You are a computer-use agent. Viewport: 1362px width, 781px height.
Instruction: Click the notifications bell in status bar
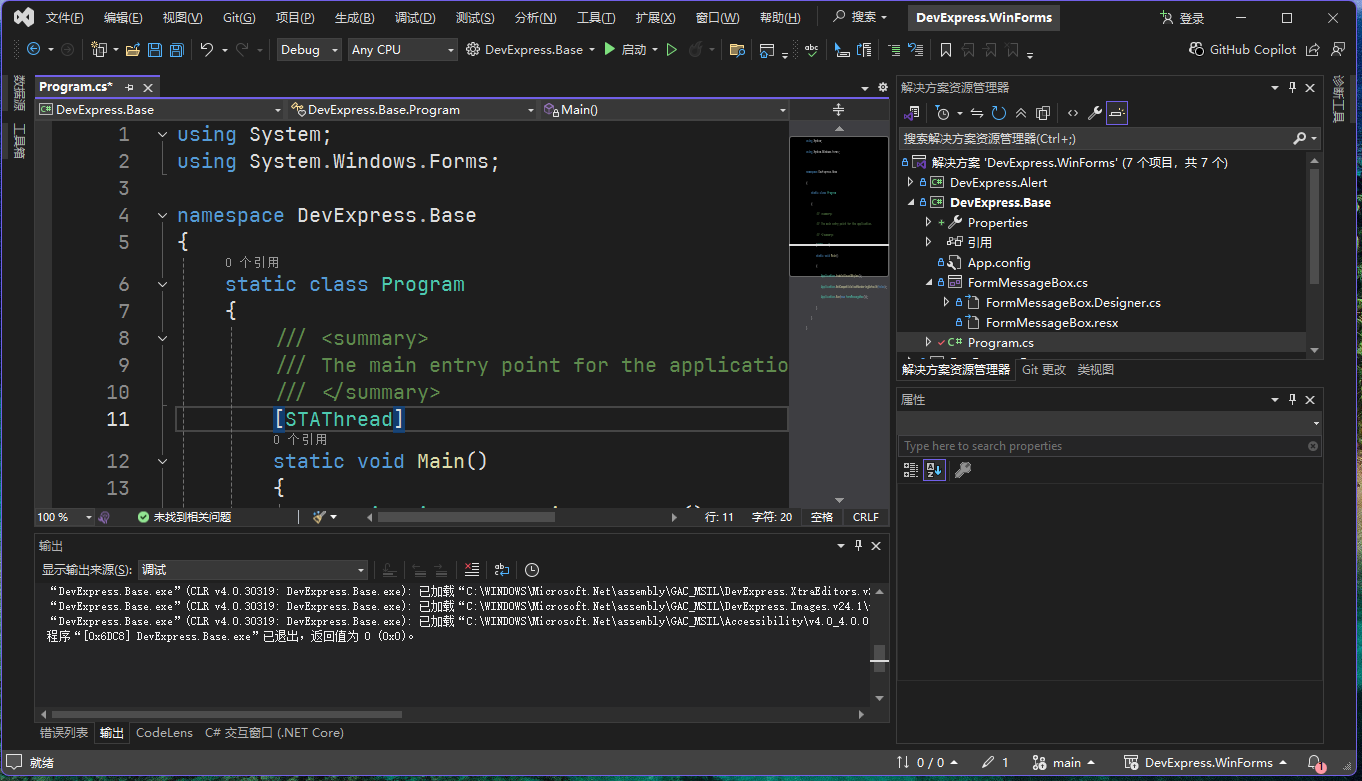[1316, 763]
